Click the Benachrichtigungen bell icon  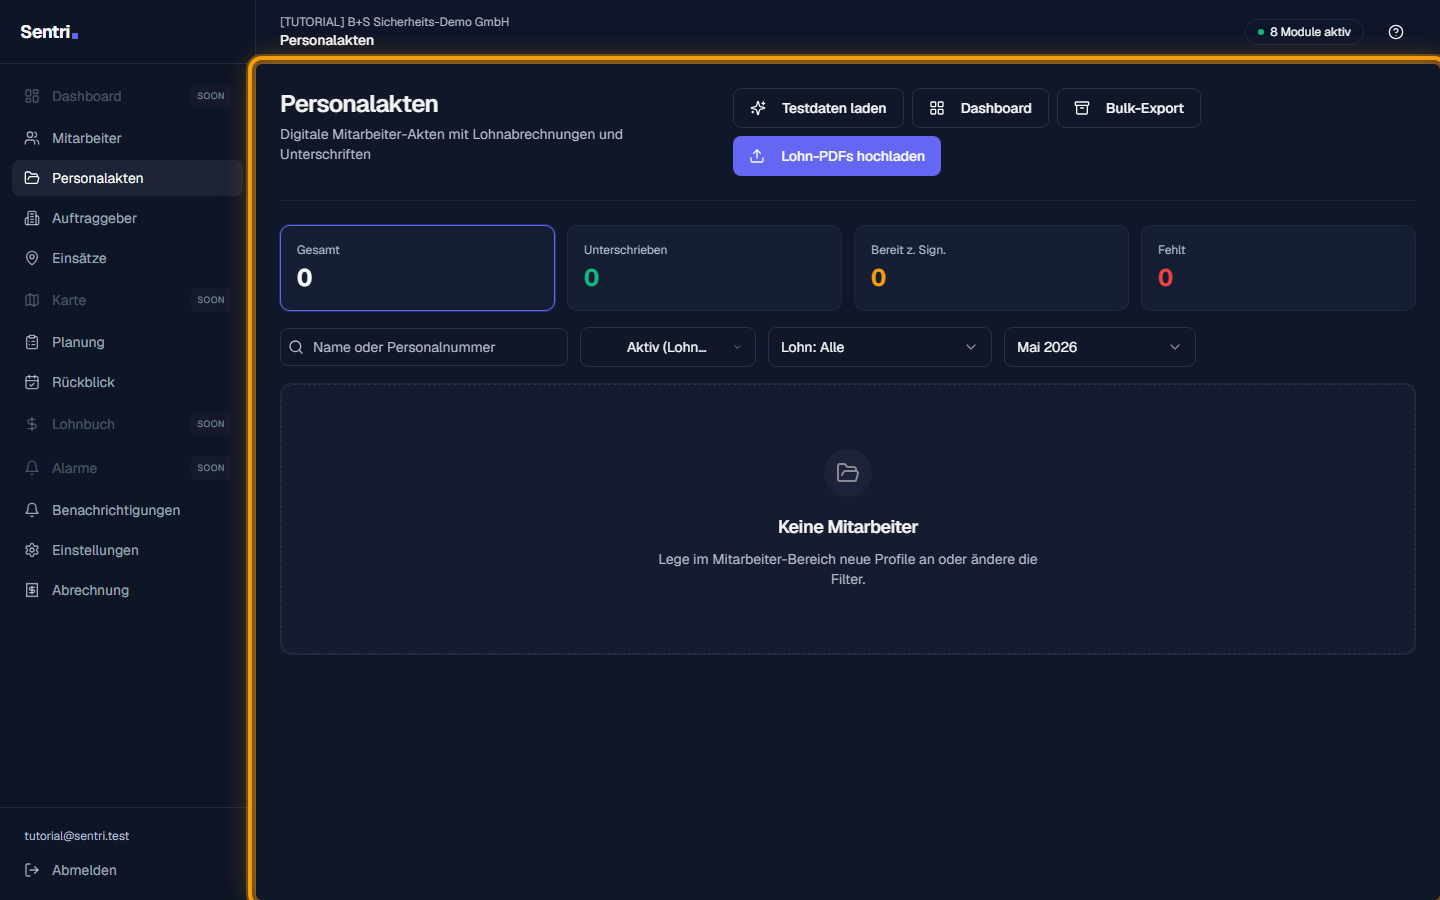32,510
